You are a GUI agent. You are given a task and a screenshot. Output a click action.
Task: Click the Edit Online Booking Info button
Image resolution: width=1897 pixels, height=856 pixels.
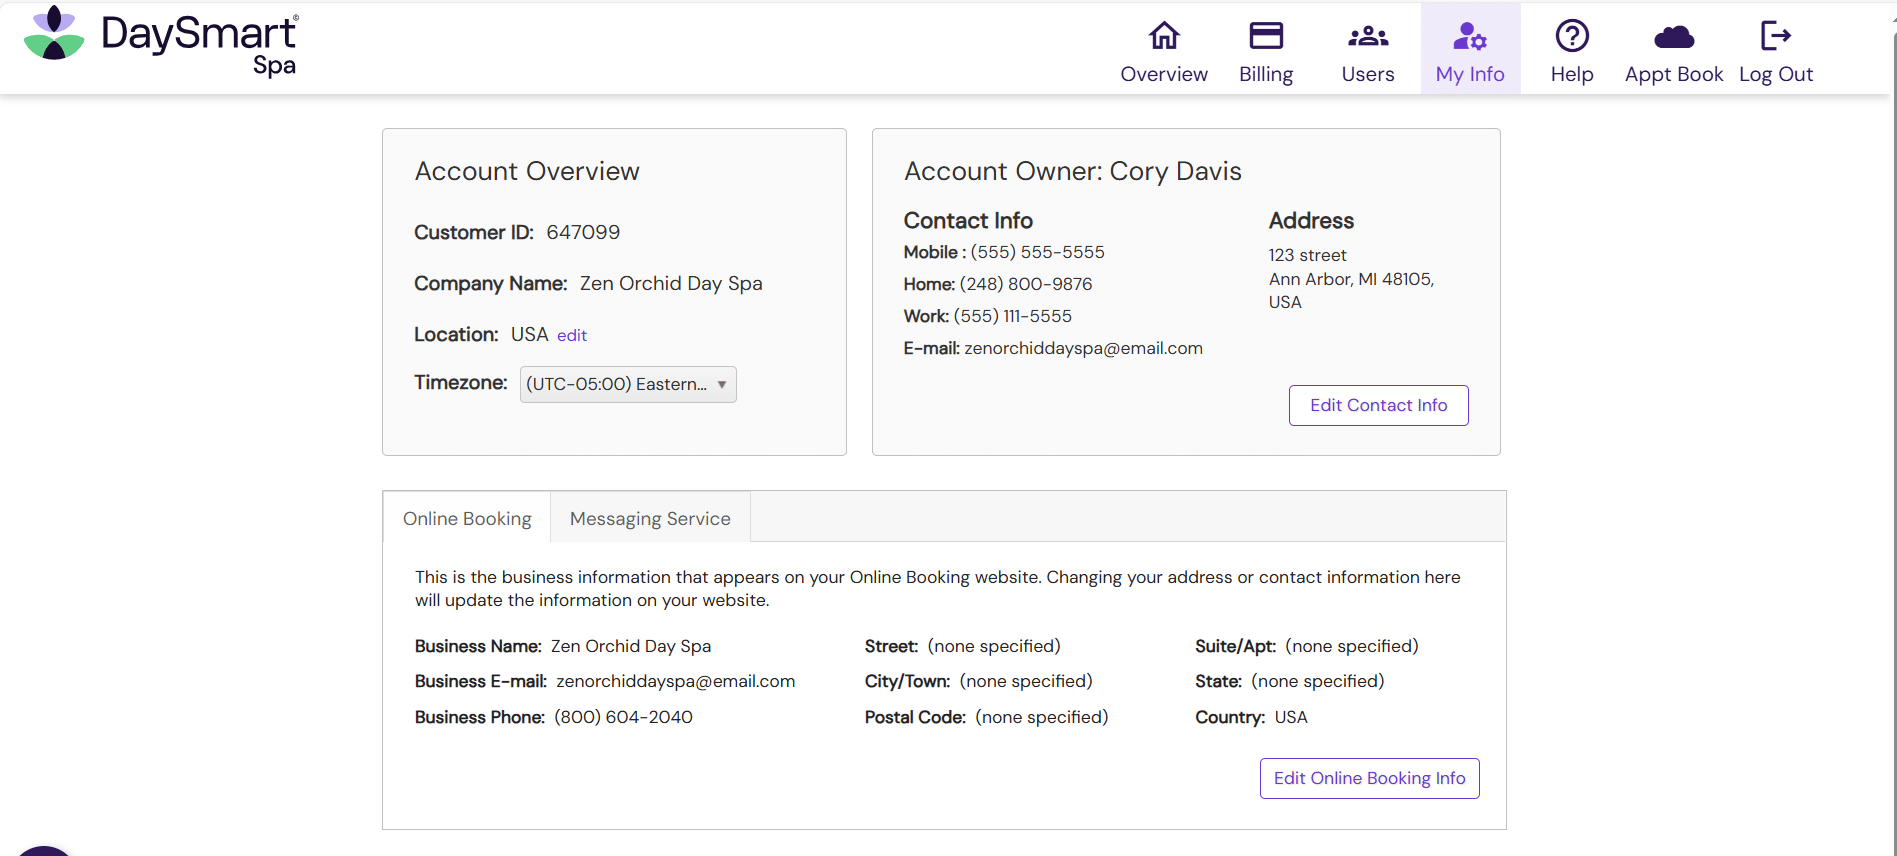tap(1369, 778)
